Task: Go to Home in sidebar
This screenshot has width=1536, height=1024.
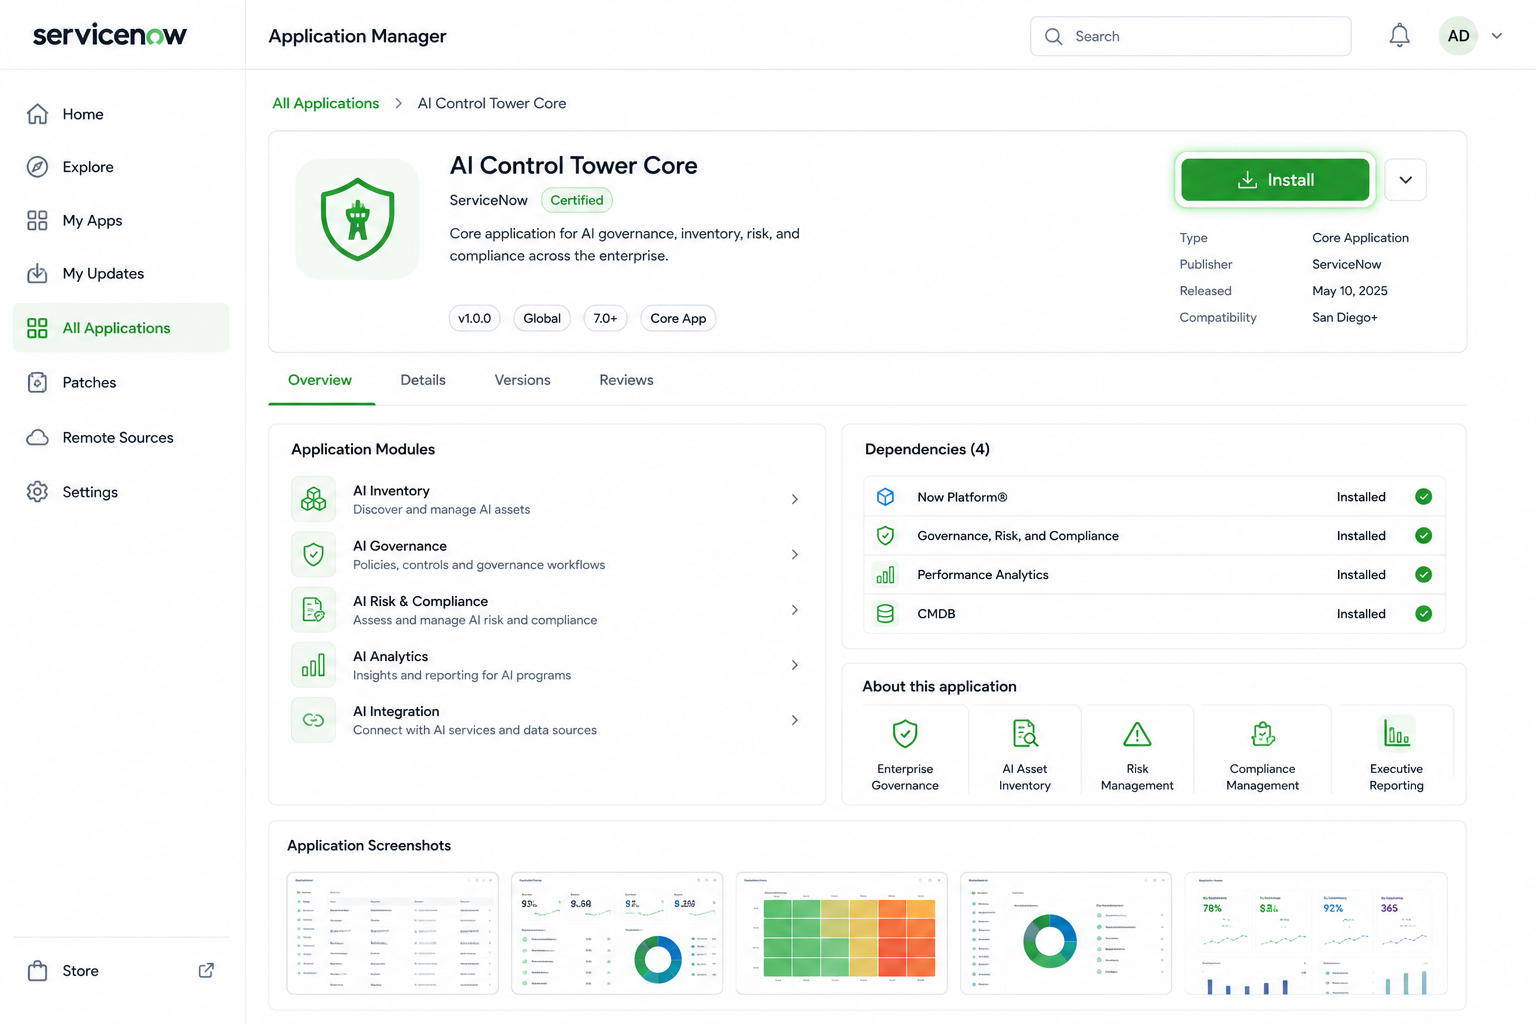Action: point(121,114)
